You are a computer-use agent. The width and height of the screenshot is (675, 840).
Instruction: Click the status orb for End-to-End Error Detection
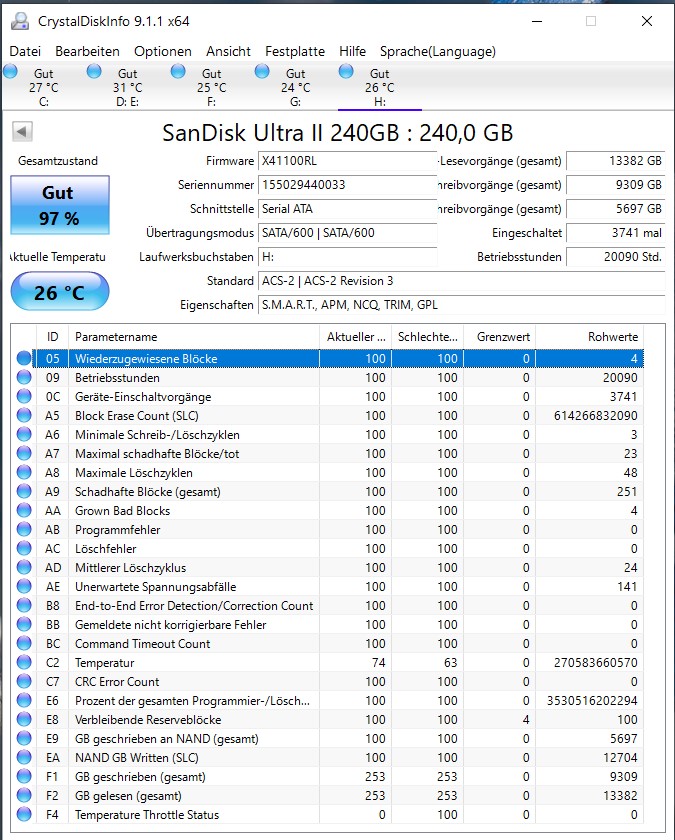click(x=24, y=605)
